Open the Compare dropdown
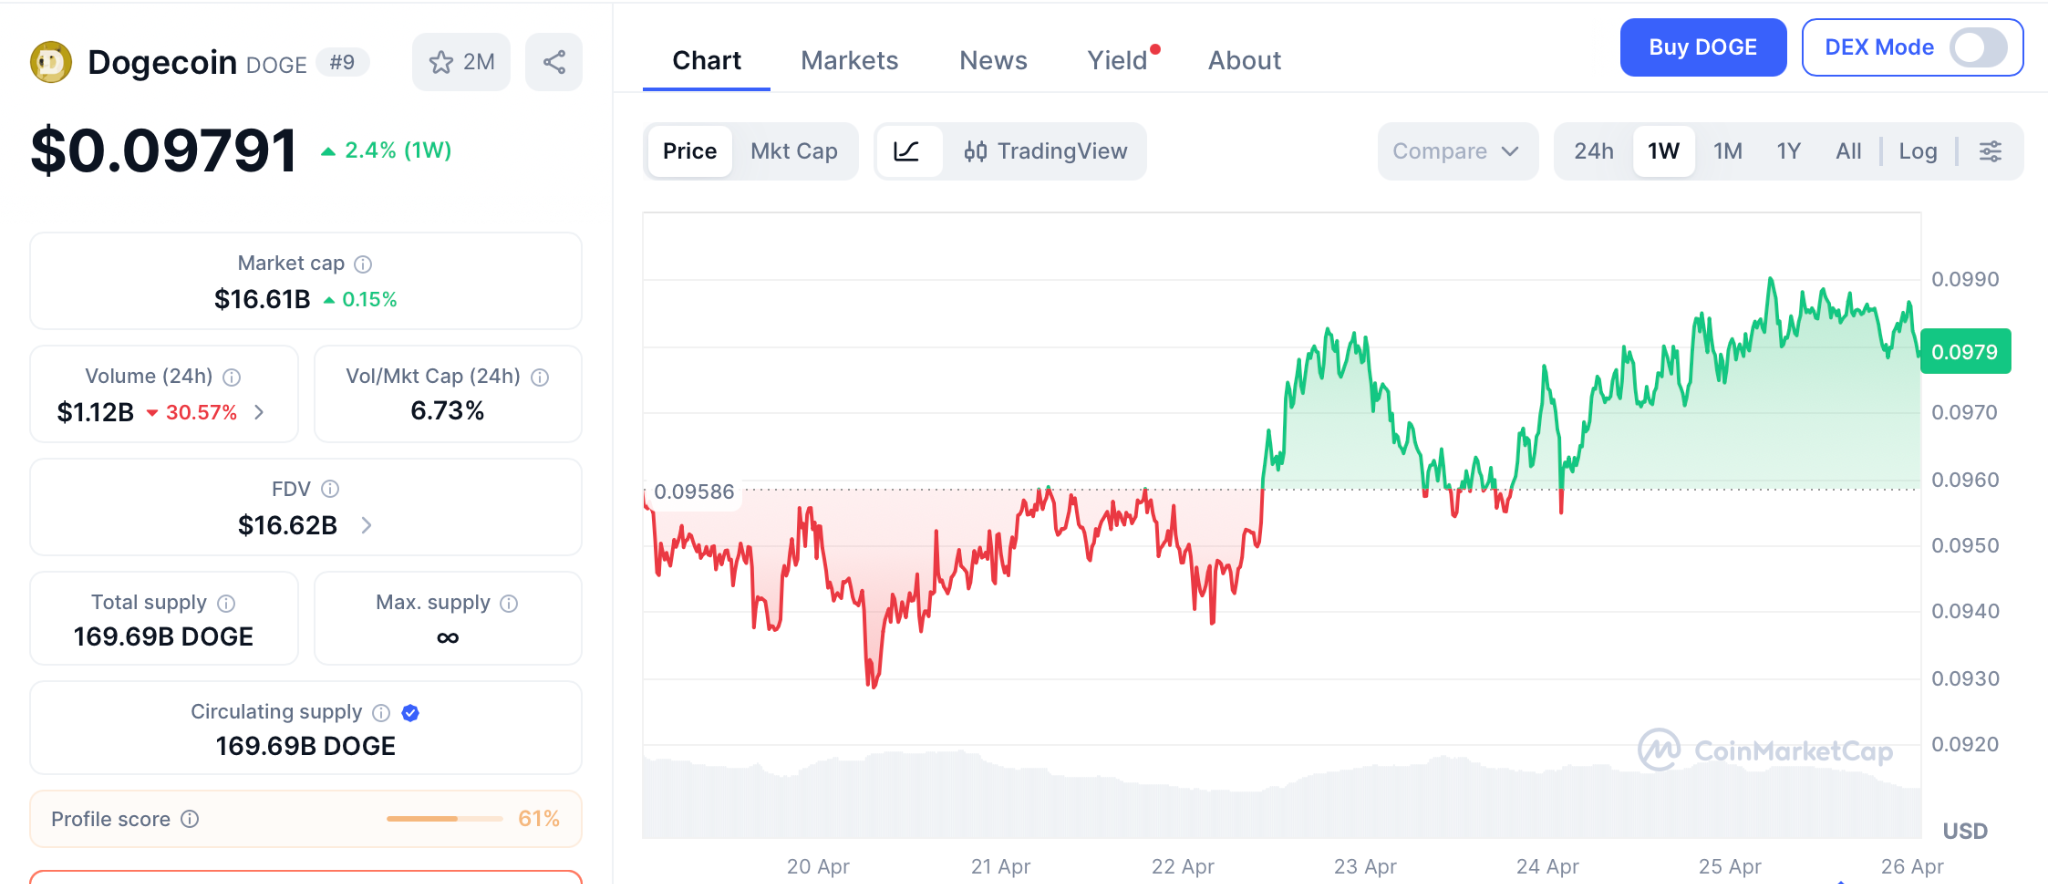 pos(1456,151)
